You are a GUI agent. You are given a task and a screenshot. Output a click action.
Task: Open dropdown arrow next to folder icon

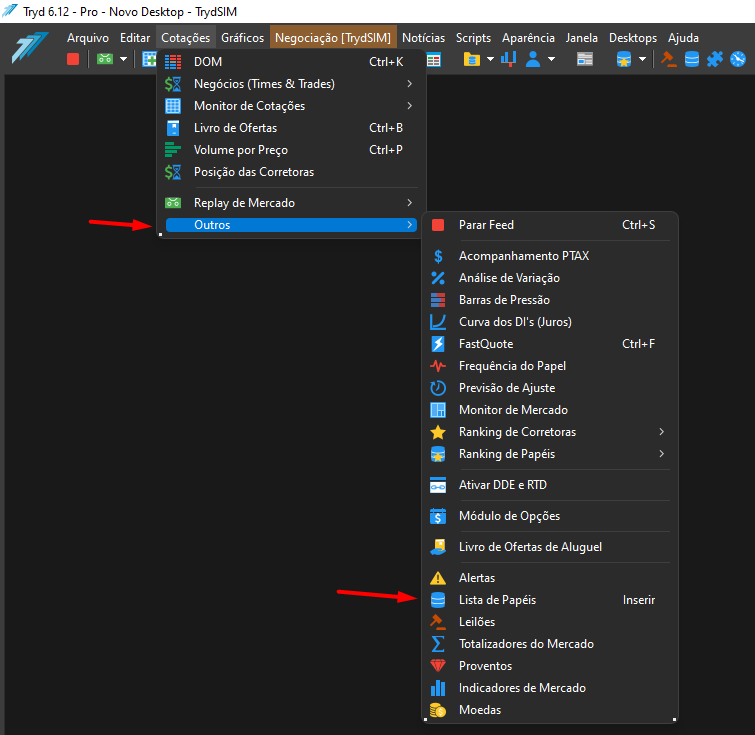point(490,59)
